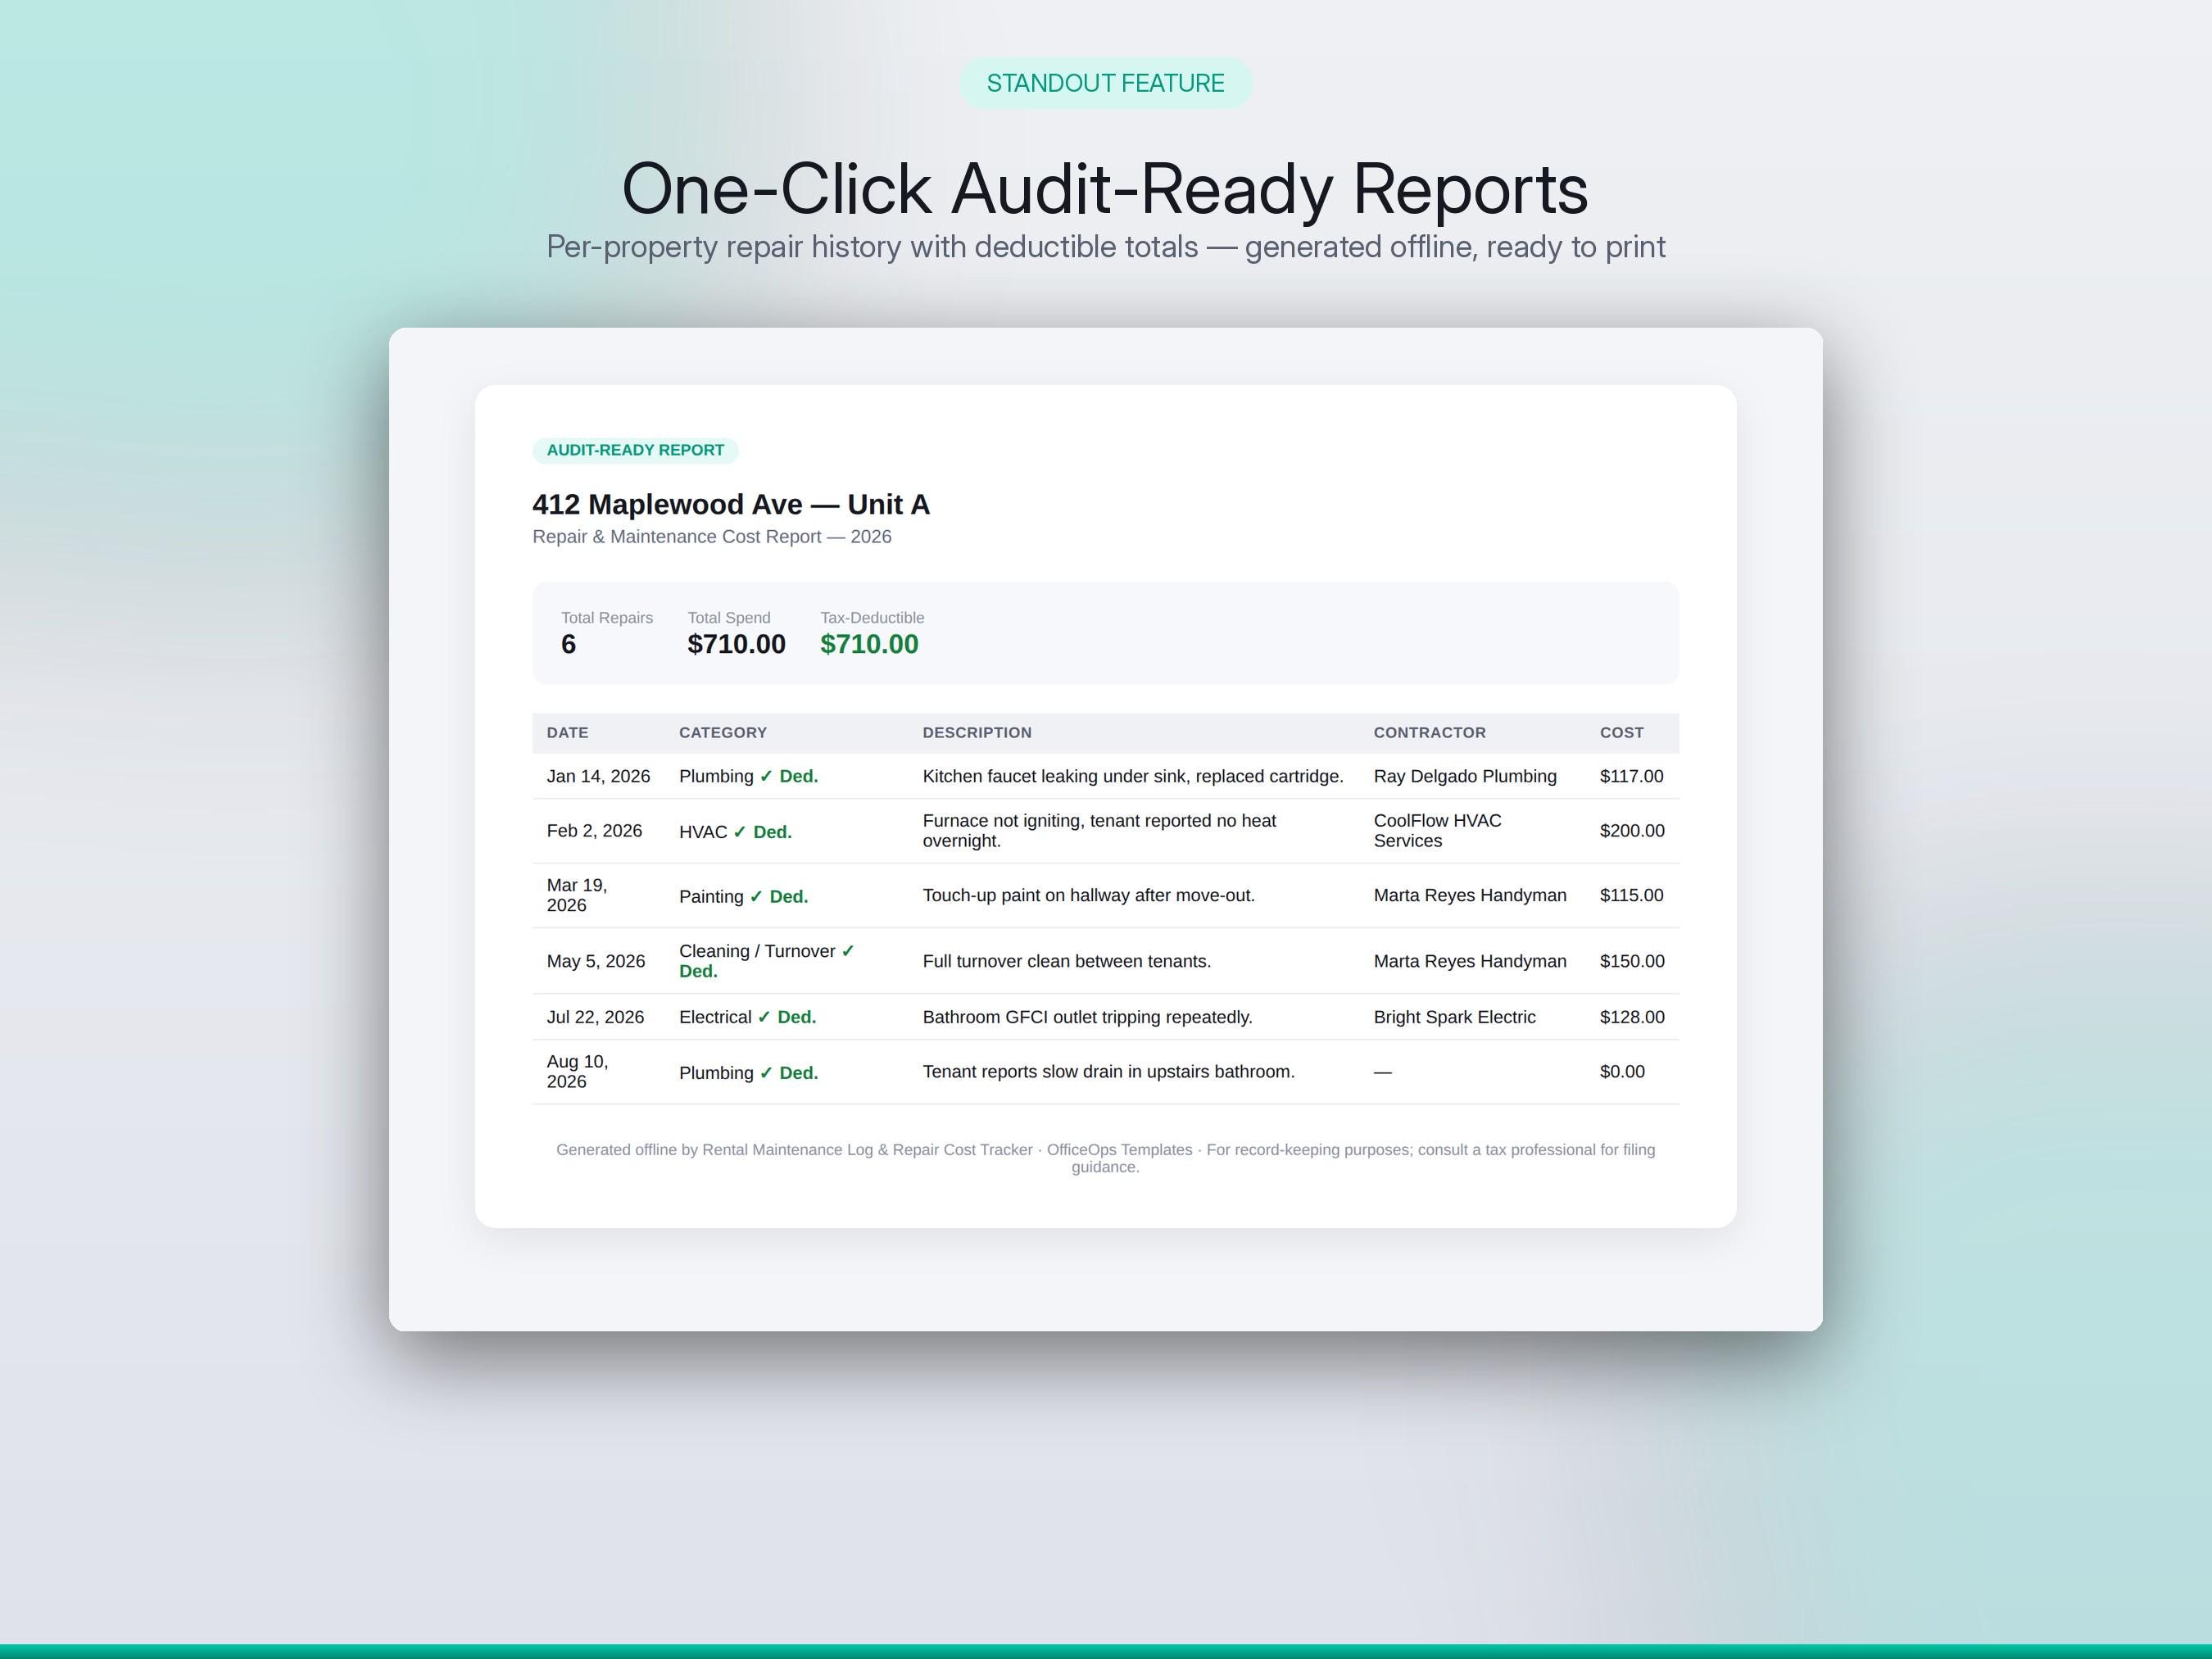Click the CONTRACTOR column header
Image resolution: width=2212 pixels, height=1659 pixels.
1429,733
